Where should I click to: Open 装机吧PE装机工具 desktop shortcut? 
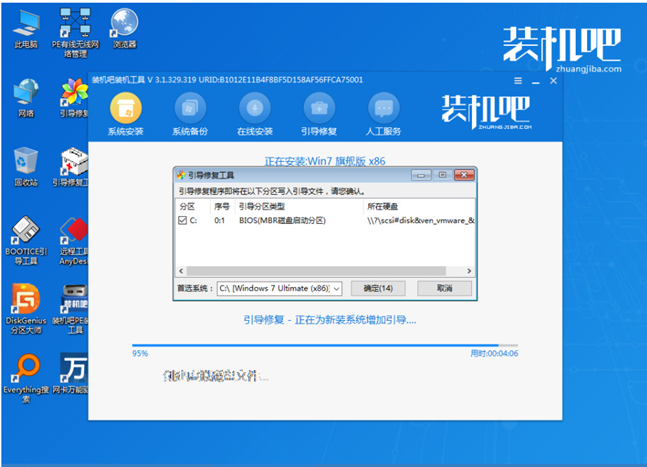pyautogui.click(x=71, y=309)
